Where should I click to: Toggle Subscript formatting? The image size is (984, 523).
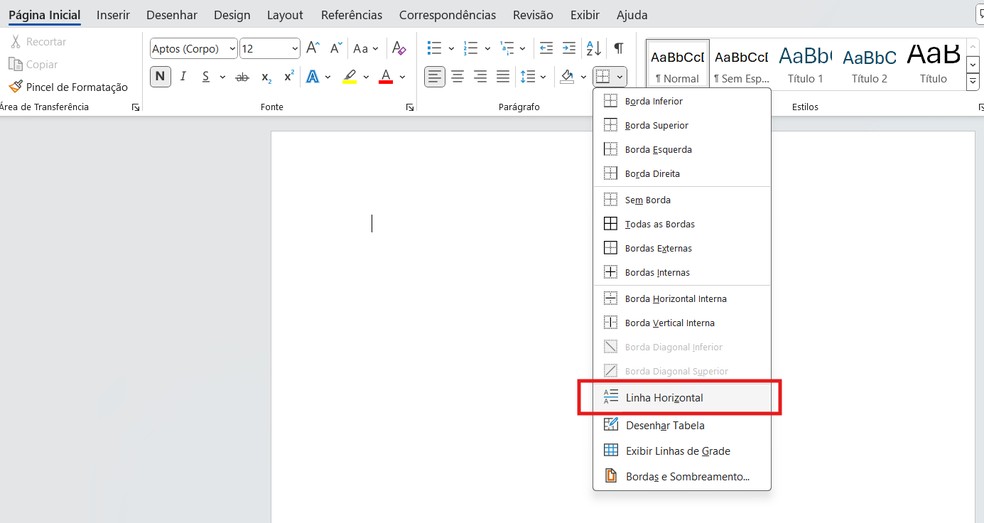pyautogui.click(x=266, y=77)
